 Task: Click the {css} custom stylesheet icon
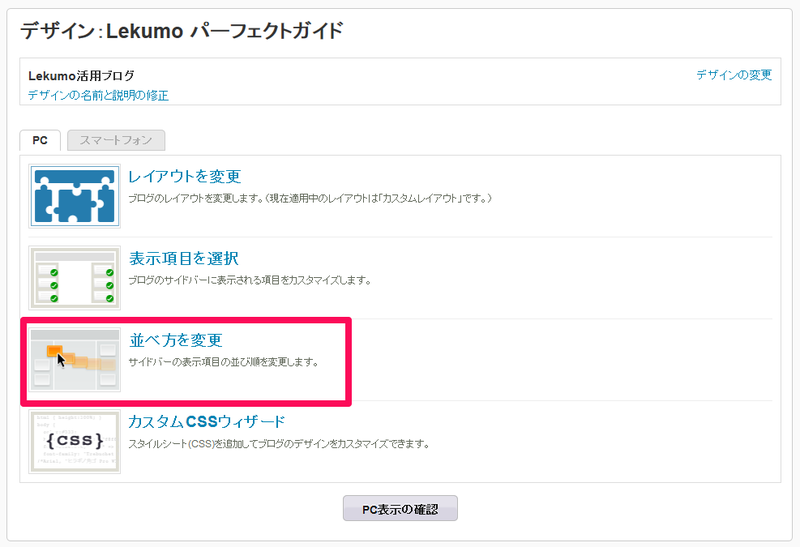click(x=74, y=441)
